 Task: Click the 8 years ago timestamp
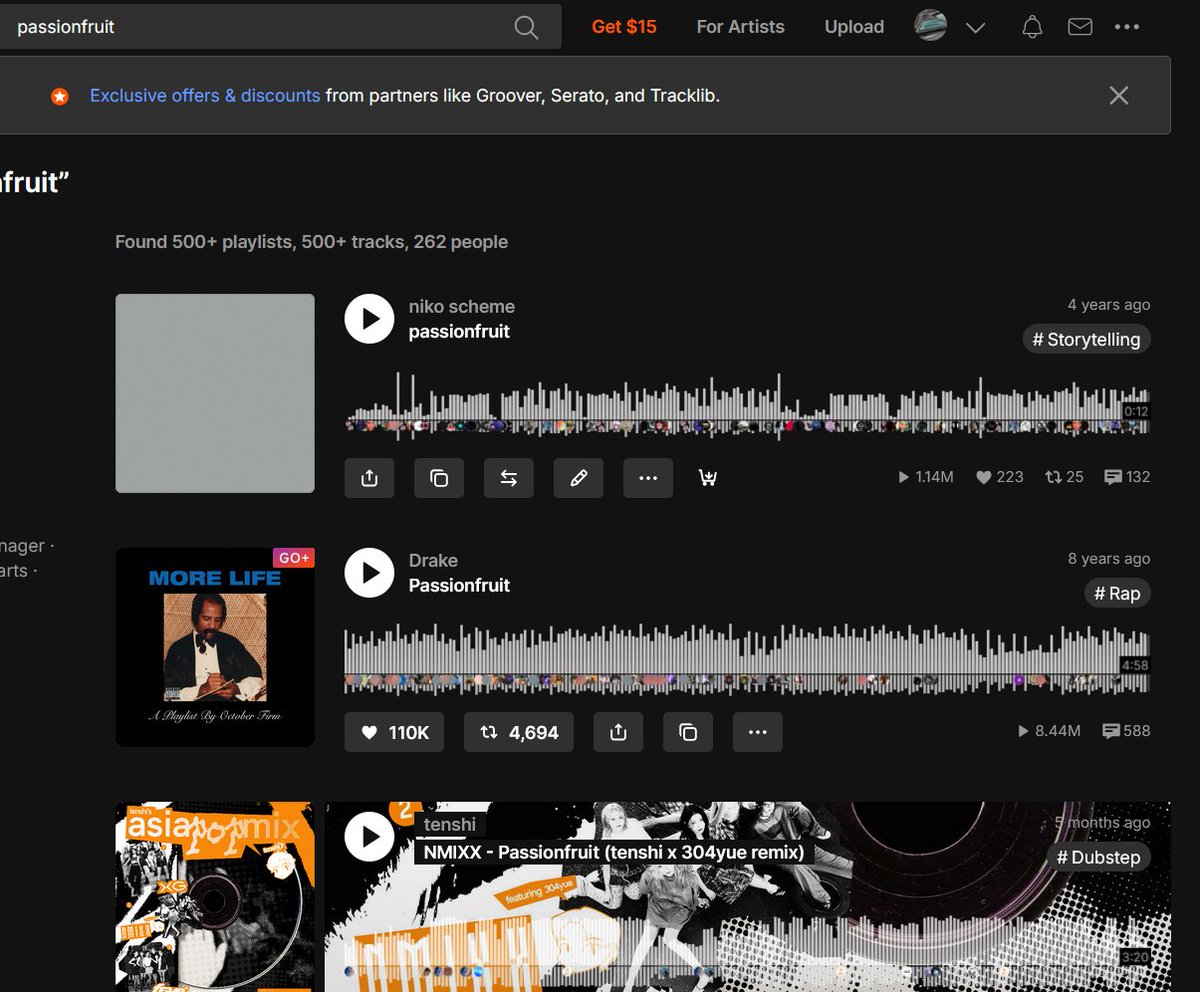[x=1109, y=559]
